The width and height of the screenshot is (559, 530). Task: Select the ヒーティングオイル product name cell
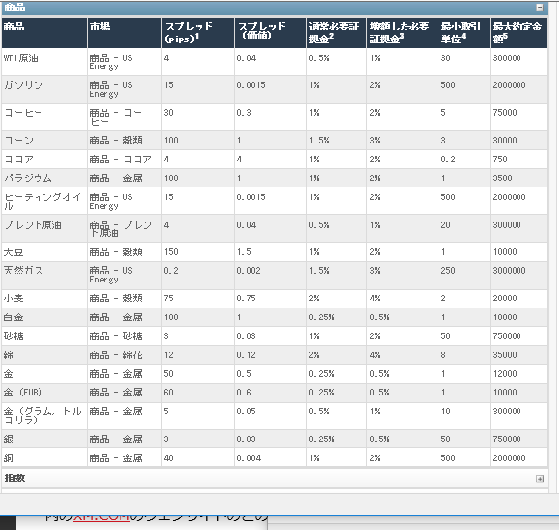pyautogui.click(x=44, y=201)
